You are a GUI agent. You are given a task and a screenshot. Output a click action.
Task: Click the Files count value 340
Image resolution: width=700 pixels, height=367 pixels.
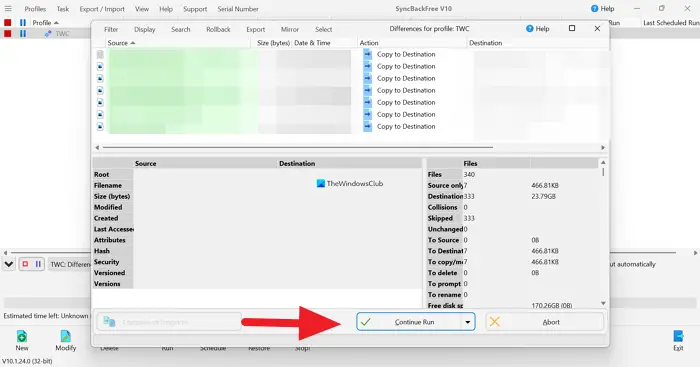pyautogui.click(x=469, y=175)
